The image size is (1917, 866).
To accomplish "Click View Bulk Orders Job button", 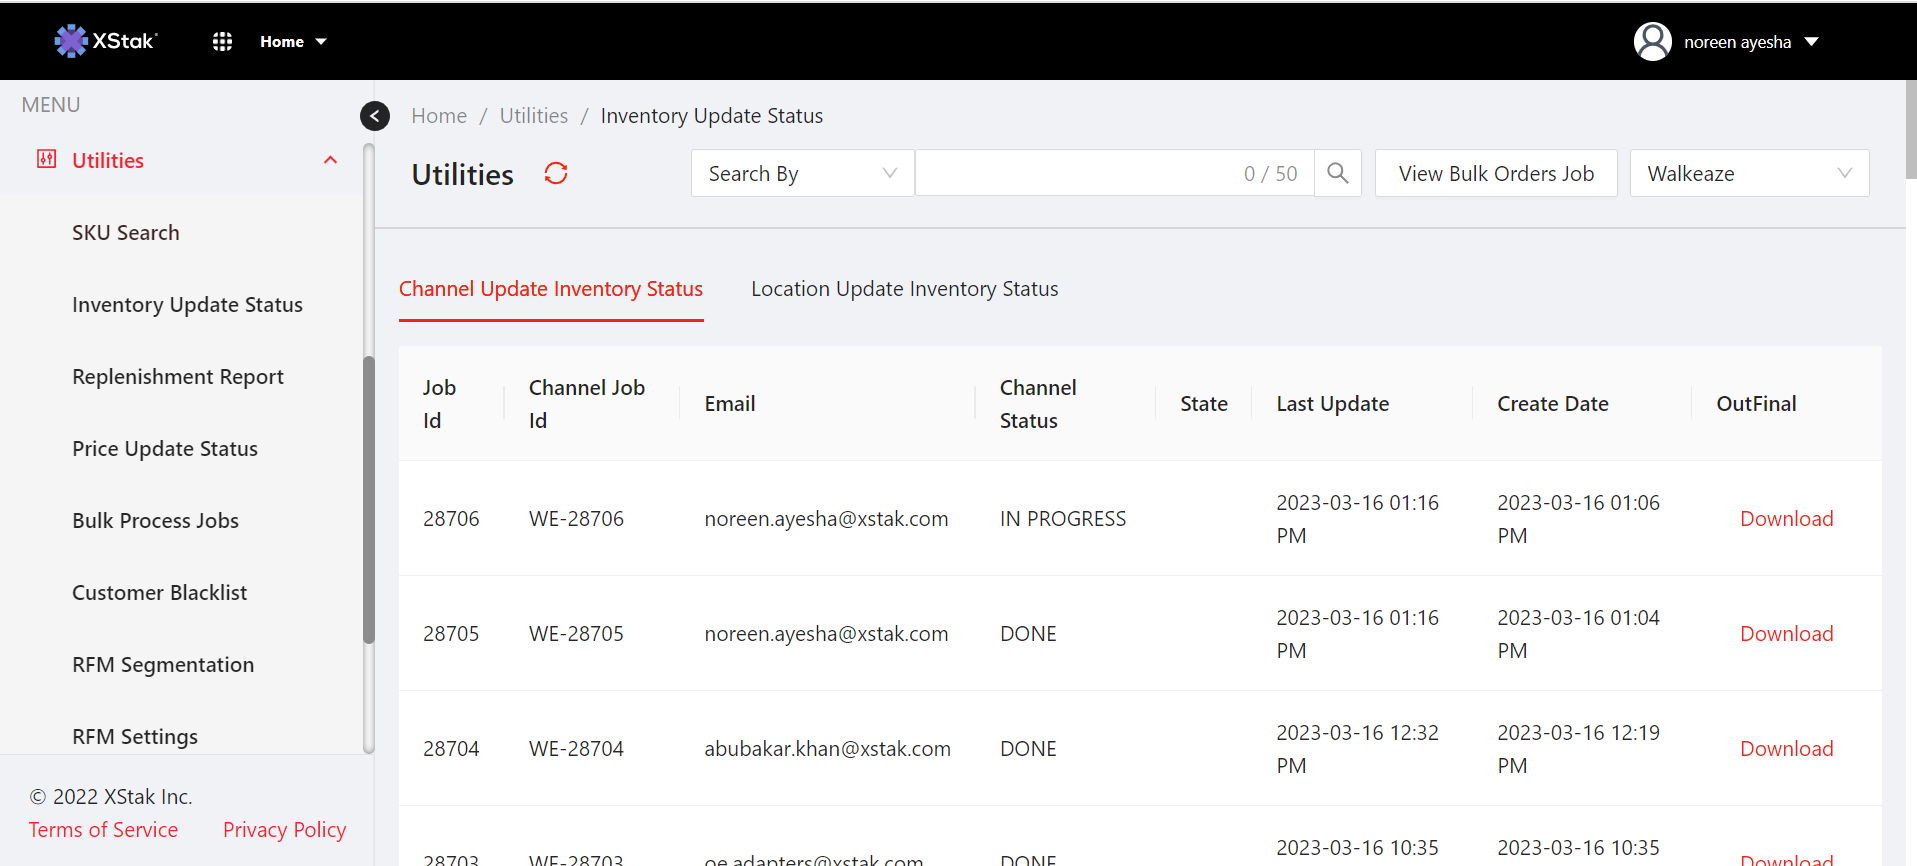I will click(1495, 174).
